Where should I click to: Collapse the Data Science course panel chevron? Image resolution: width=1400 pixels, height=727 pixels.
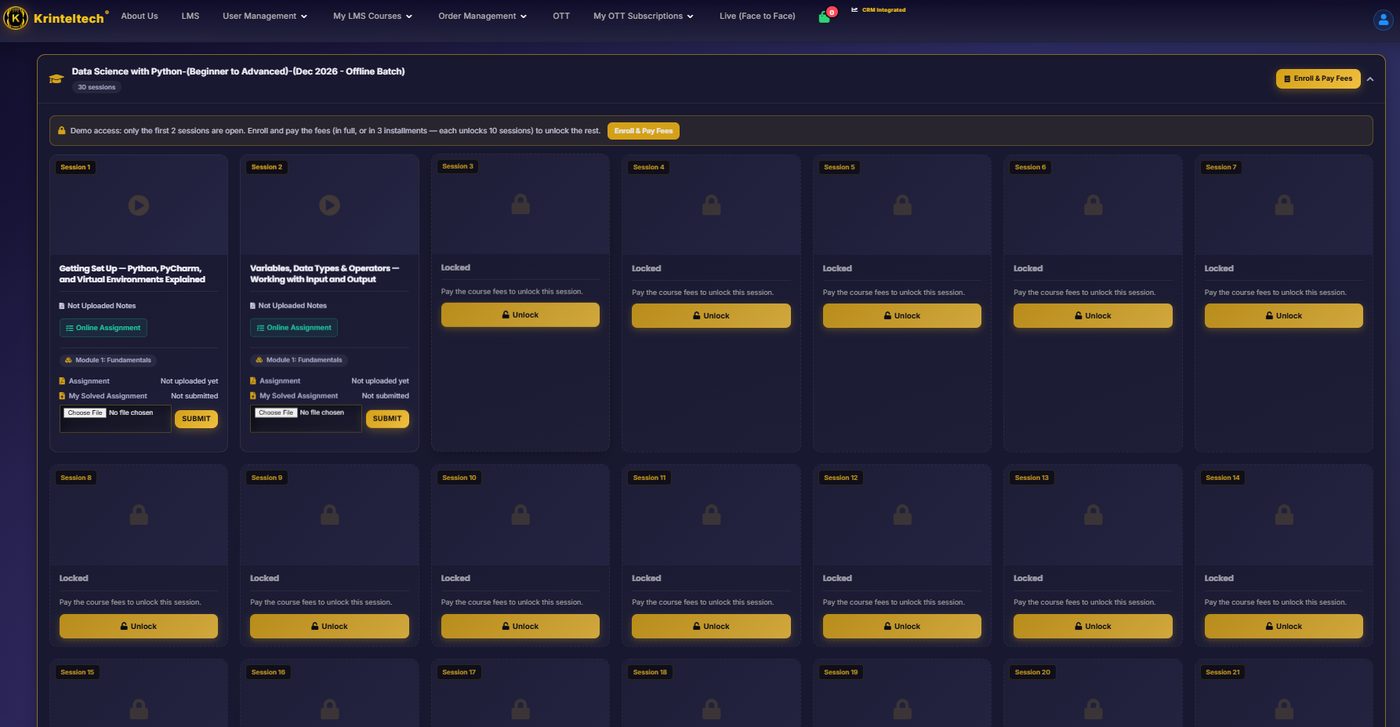[x=1370, y=79]
